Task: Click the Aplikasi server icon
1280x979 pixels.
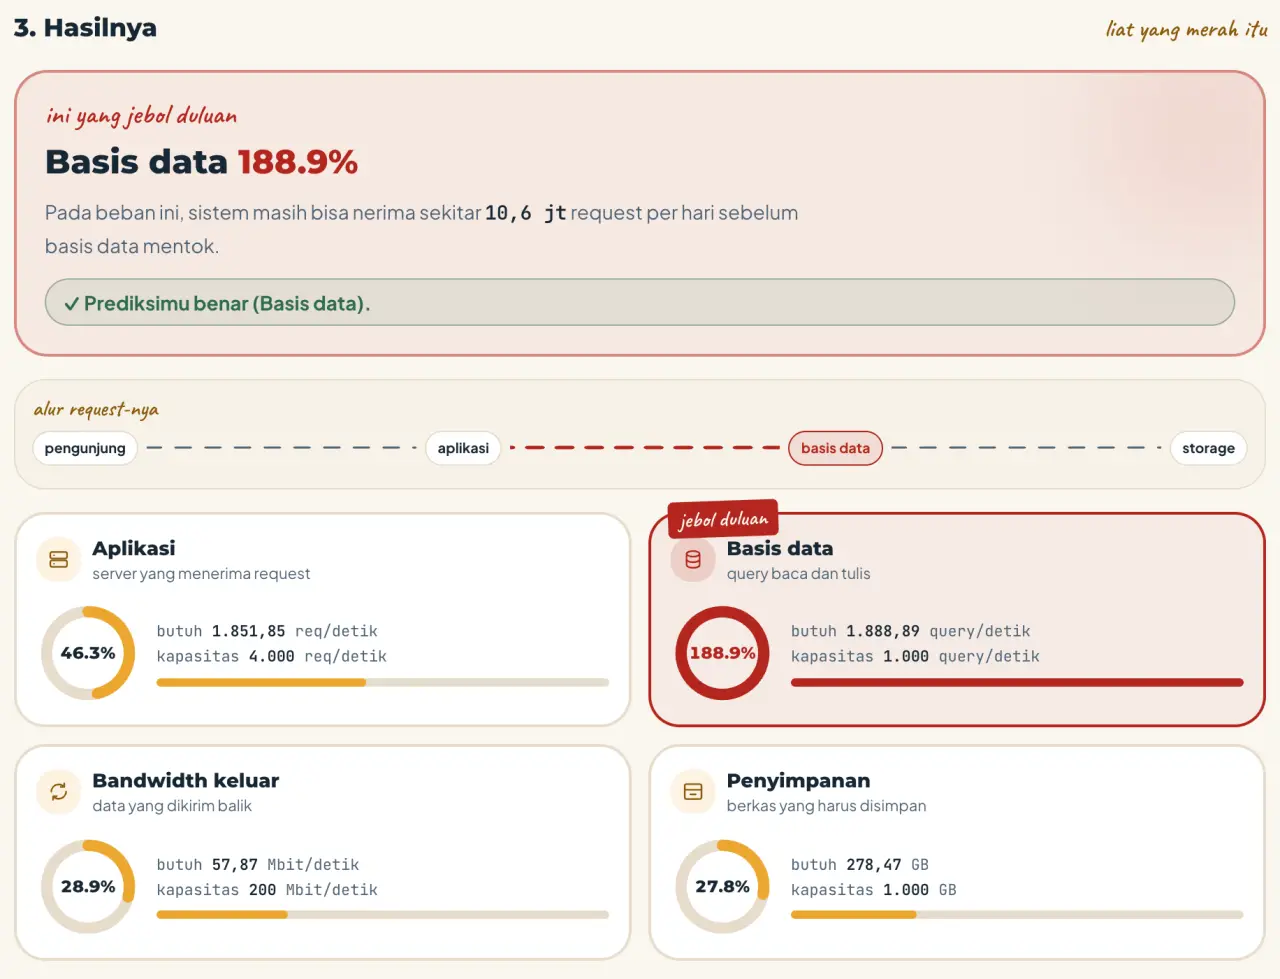Action: (59, 560)
